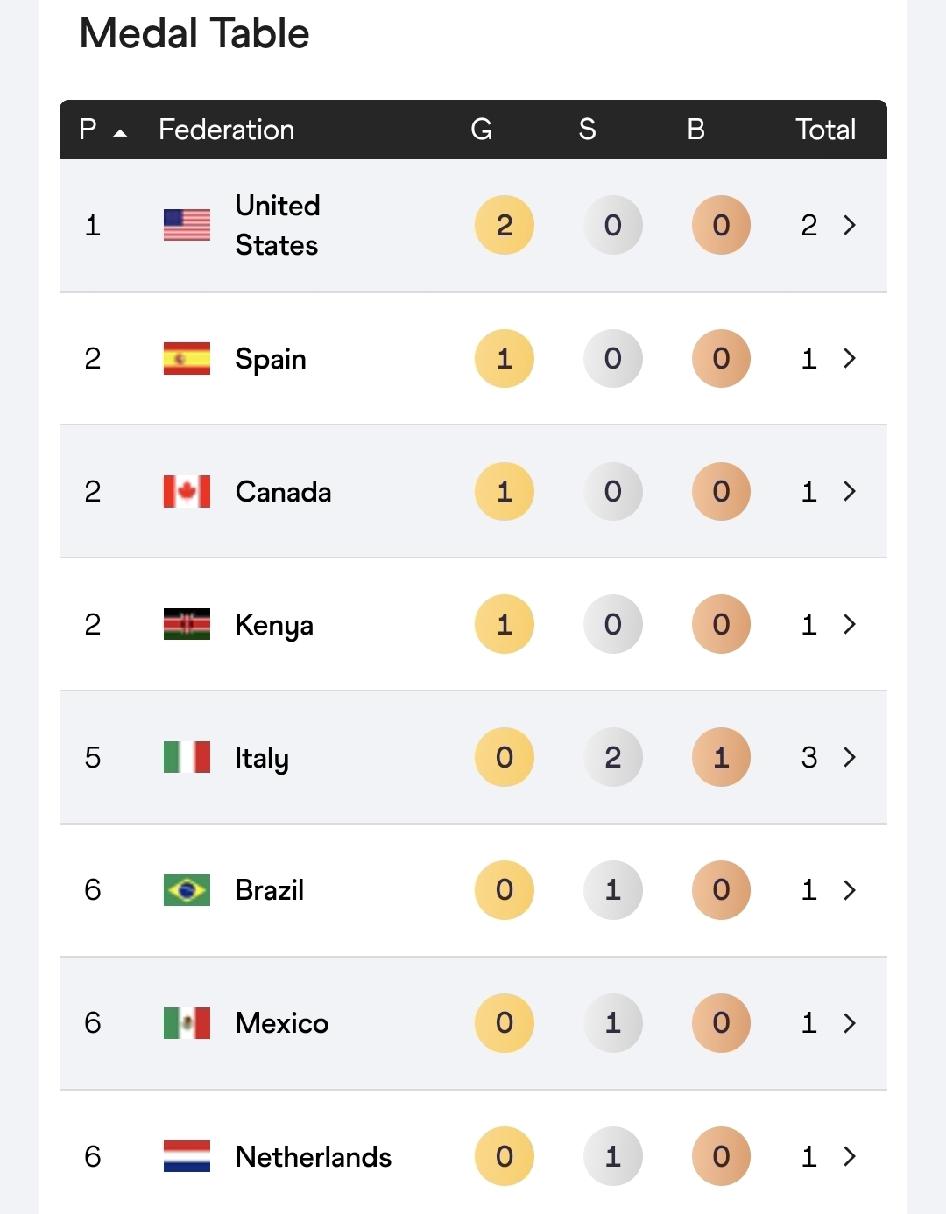Click United States gold medal count badge
The width and height of the screenshot is (946, 1214).
[504, 225]
